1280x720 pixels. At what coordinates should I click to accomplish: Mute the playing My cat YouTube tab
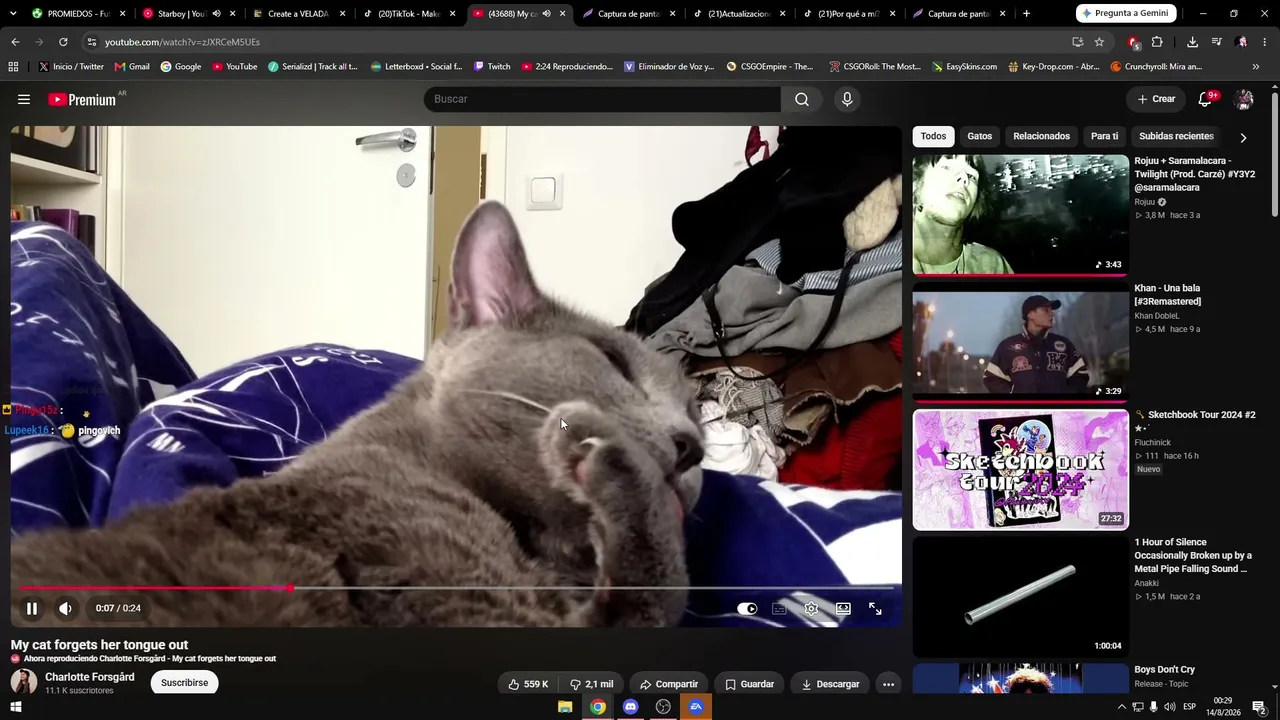pyautogui.click(x=546, y=14)
